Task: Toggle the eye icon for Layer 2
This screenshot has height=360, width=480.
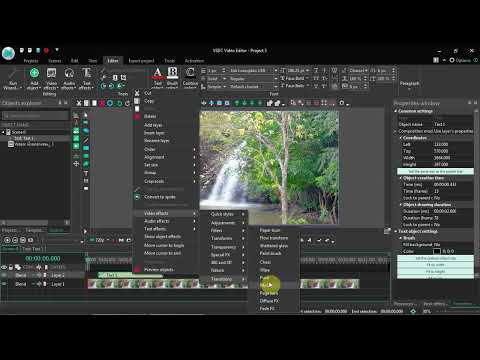Action: point(4,275)
